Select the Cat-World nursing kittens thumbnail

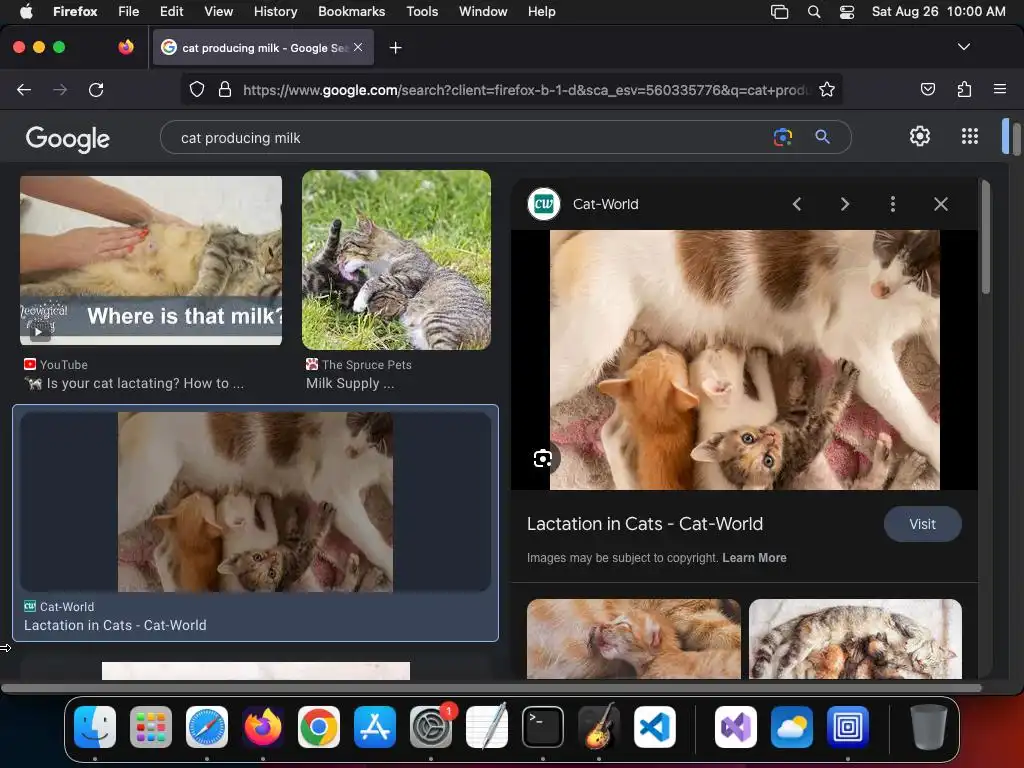(255, 502)
